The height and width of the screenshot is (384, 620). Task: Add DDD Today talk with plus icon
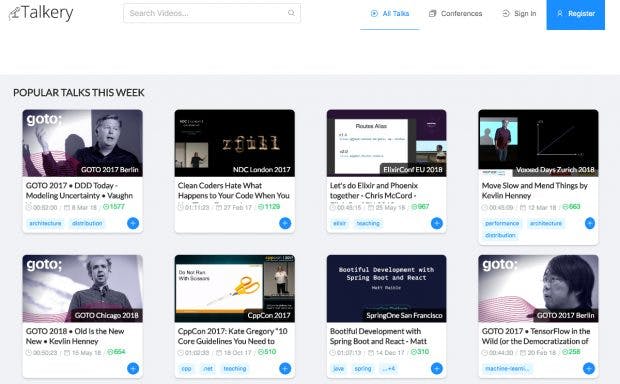coord(133,223)
